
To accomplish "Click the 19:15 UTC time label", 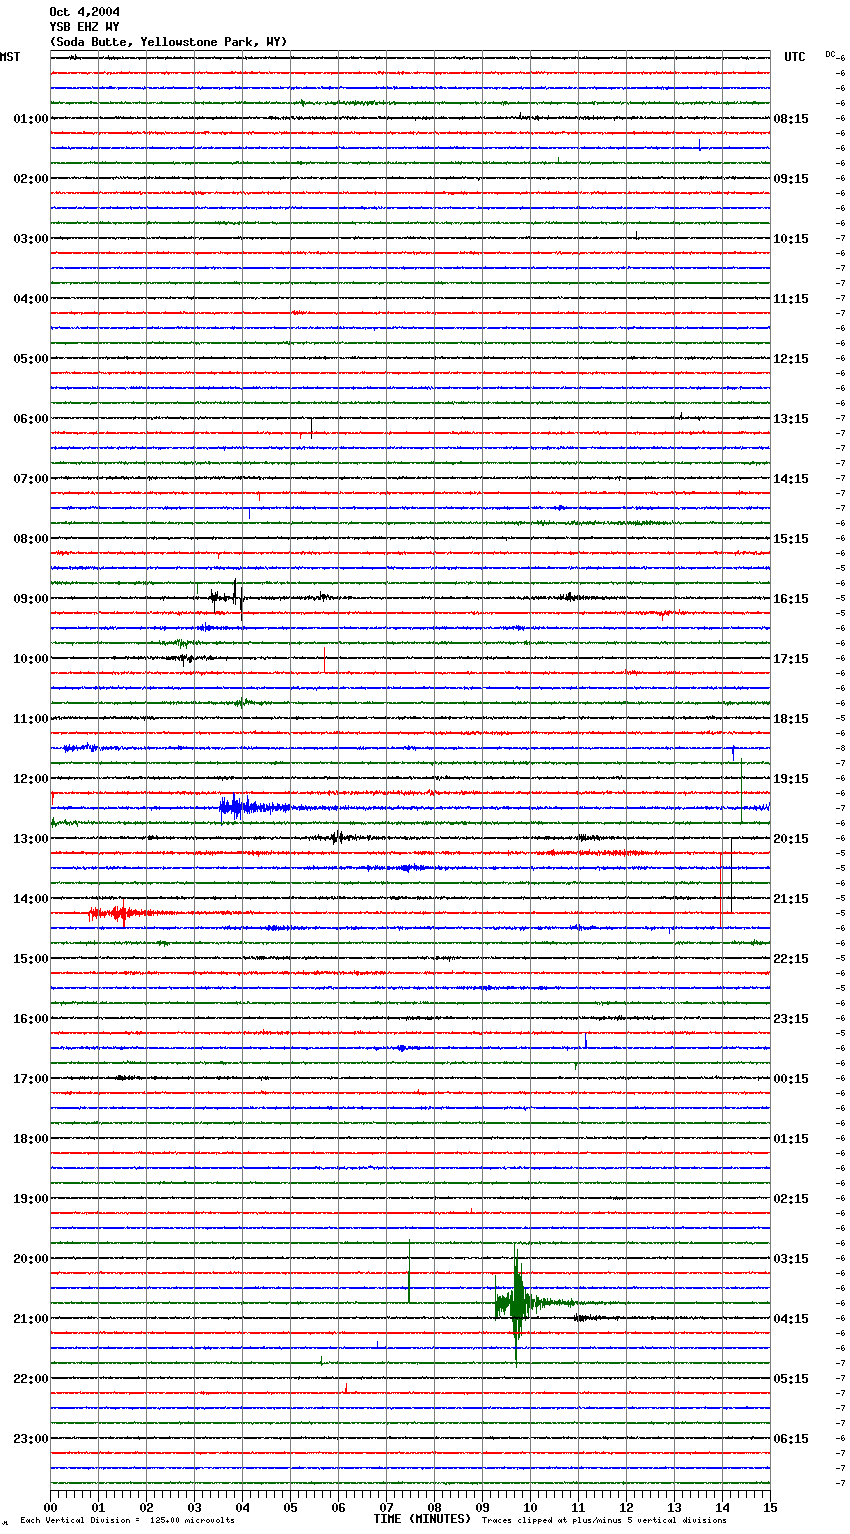I will (x=791, y=779).
